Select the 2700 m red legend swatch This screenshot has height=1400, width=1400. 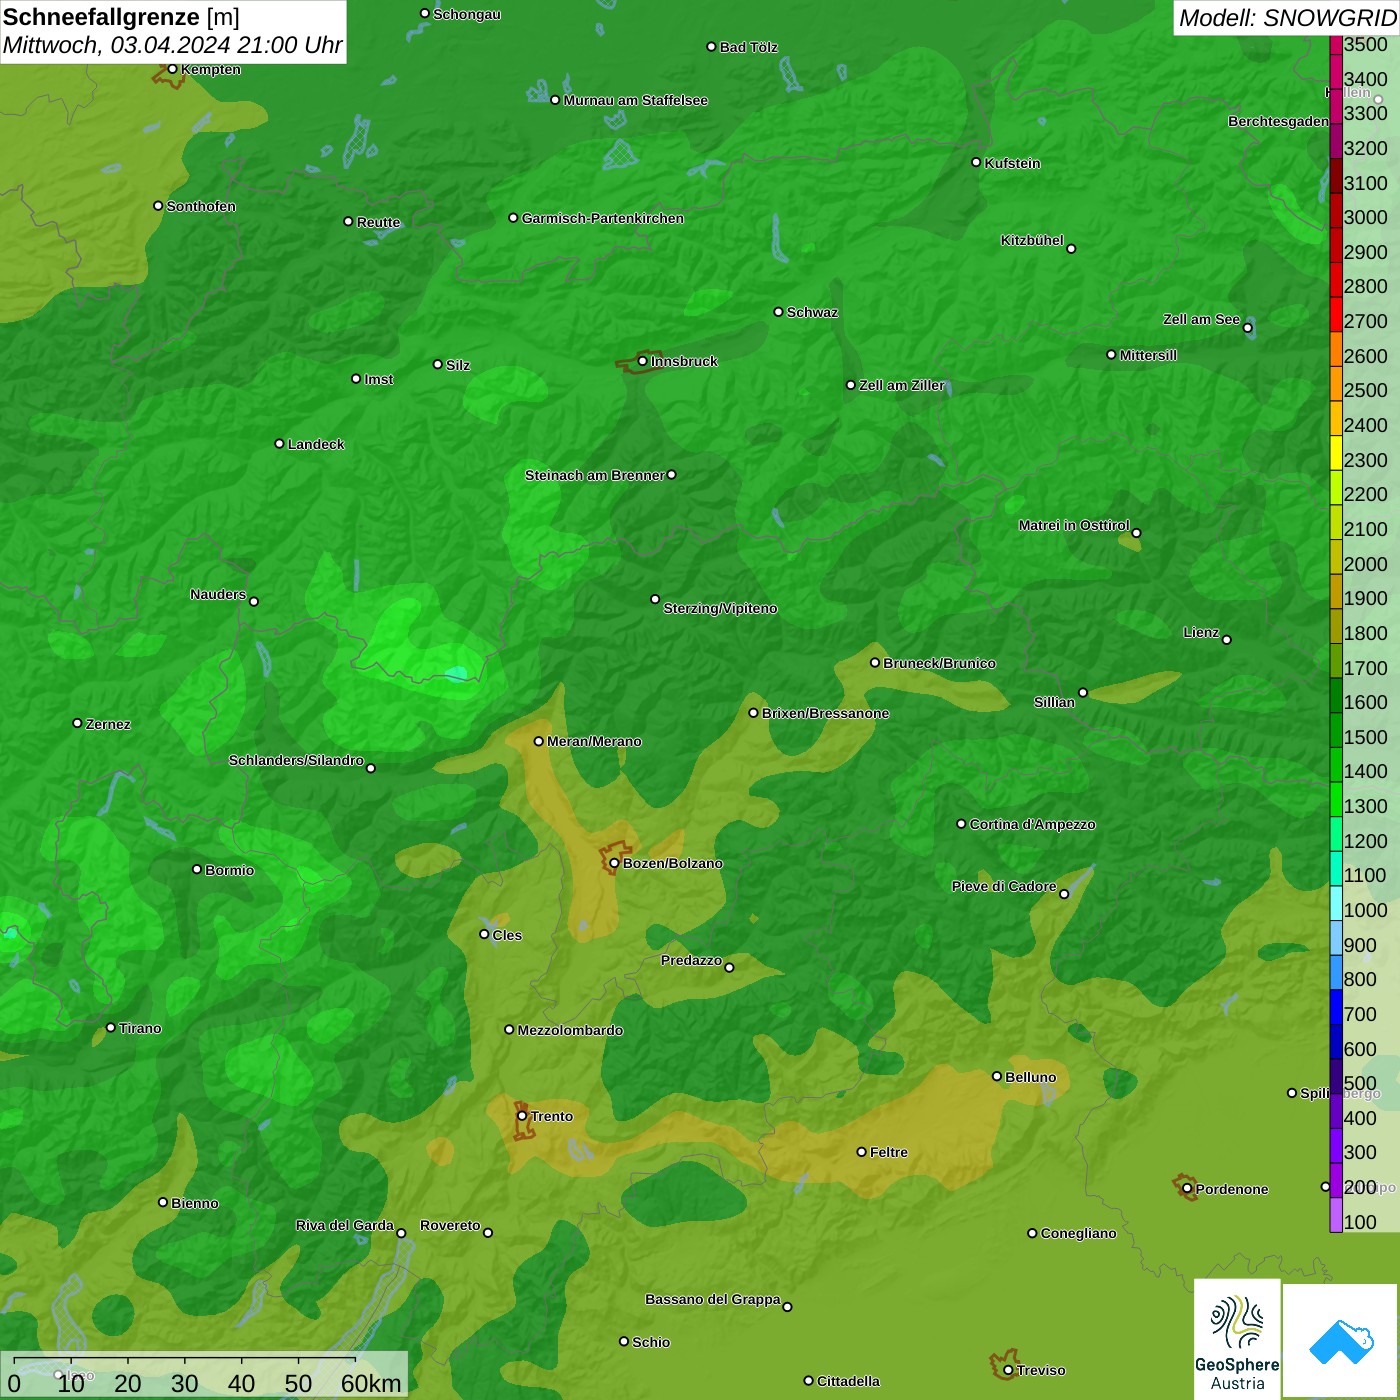(1335, 314)
